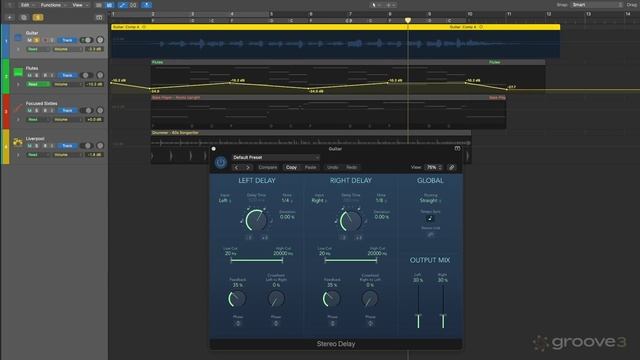Click the Flutes region in timeline
This screenshot has height=360, width=640.
click(x=348, y=78)
